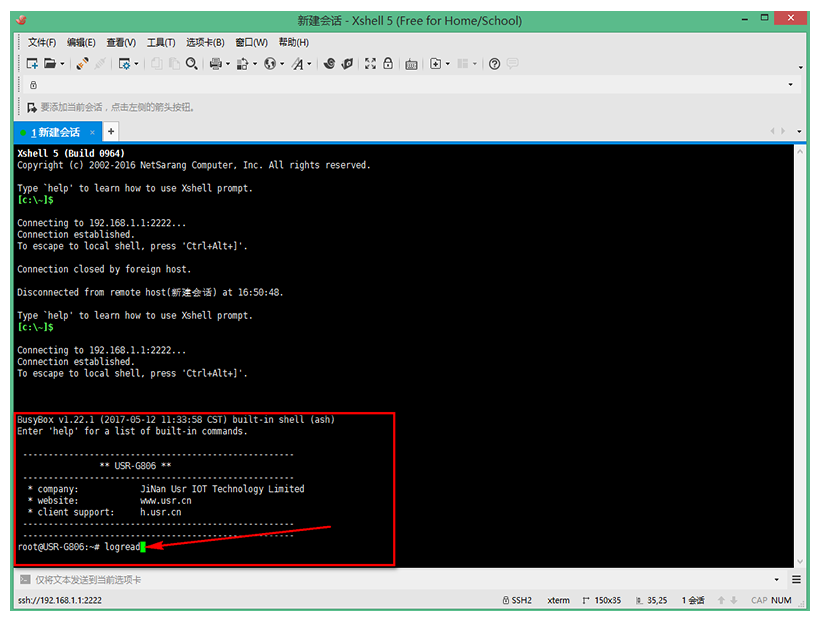This screenshot has height=621, width=820.
Task: Open the Help question mark icon
Action: (494, 64)
